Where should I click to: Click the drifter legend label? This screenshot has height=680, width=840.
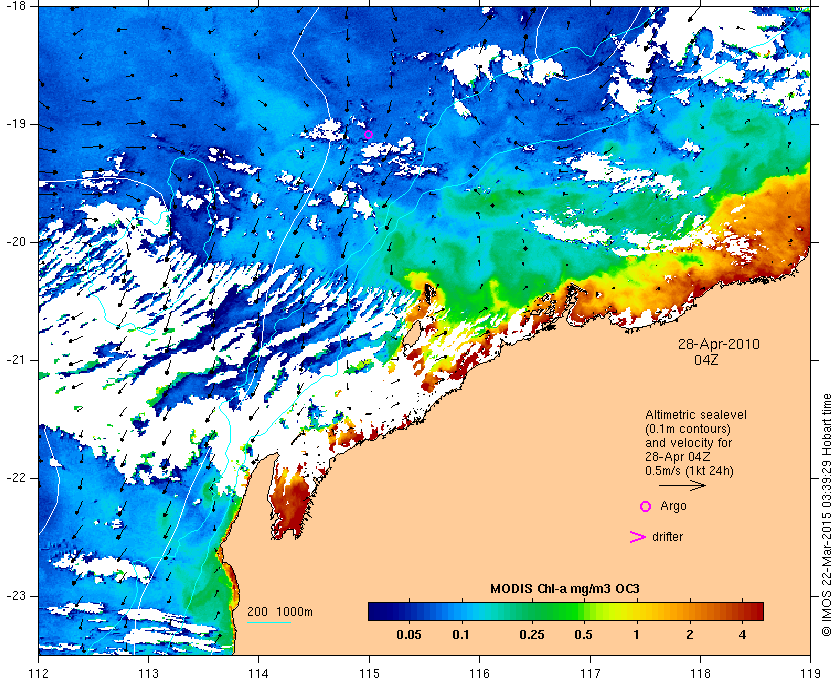coord(668,537)
